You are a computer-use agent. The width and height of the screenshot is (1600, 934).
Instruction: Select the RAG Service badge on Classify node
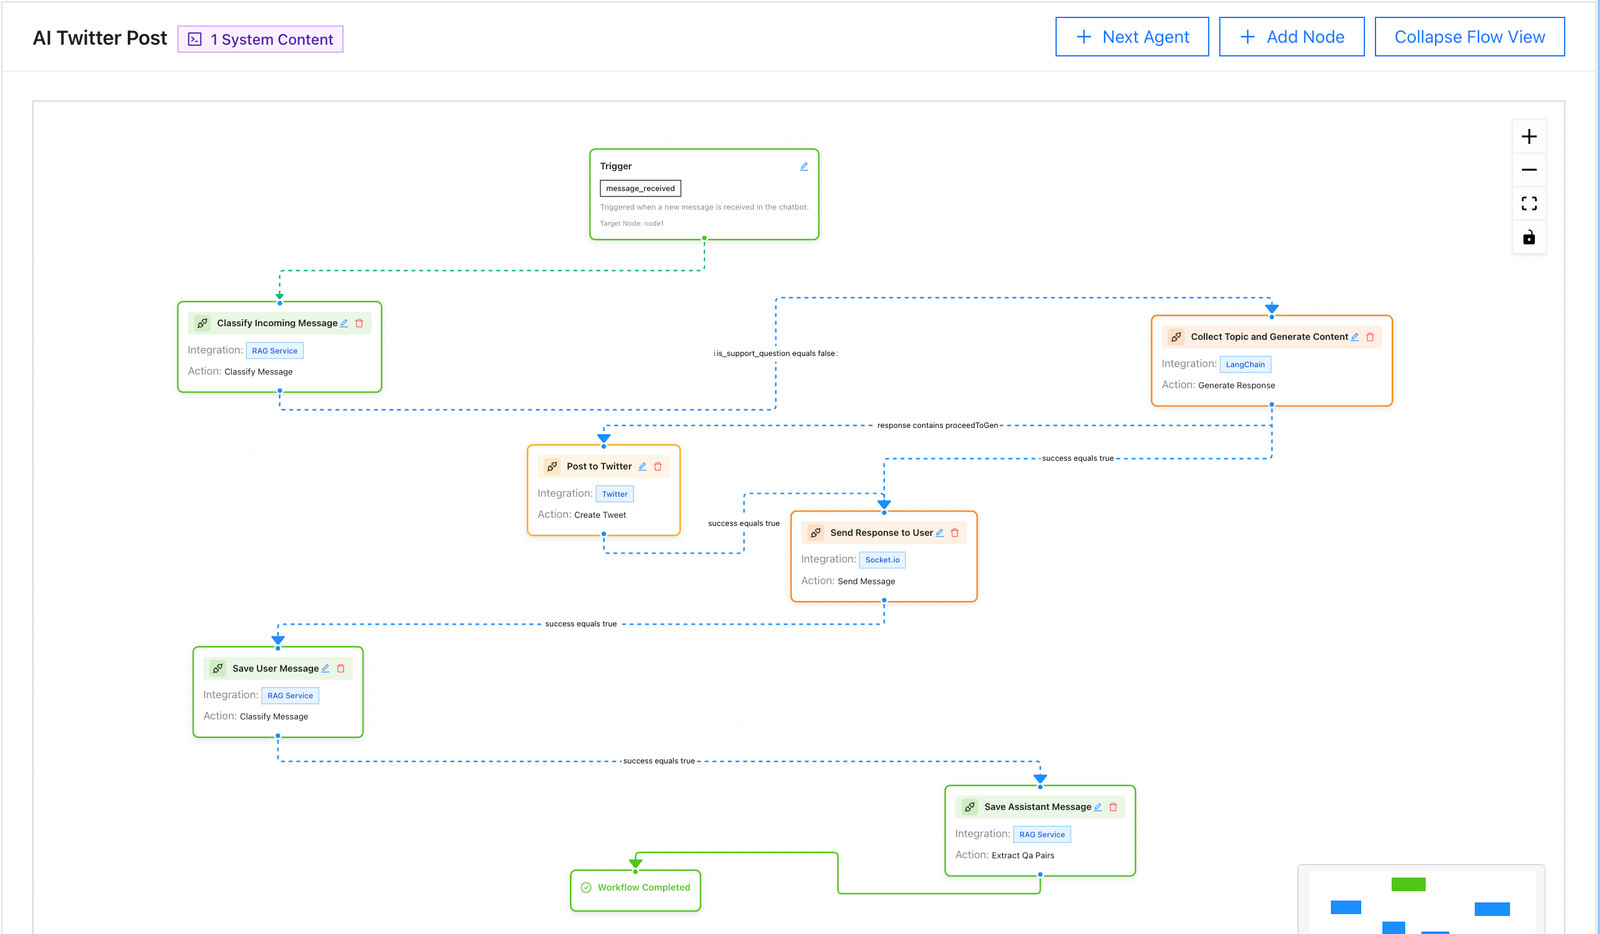click(274, 350)
